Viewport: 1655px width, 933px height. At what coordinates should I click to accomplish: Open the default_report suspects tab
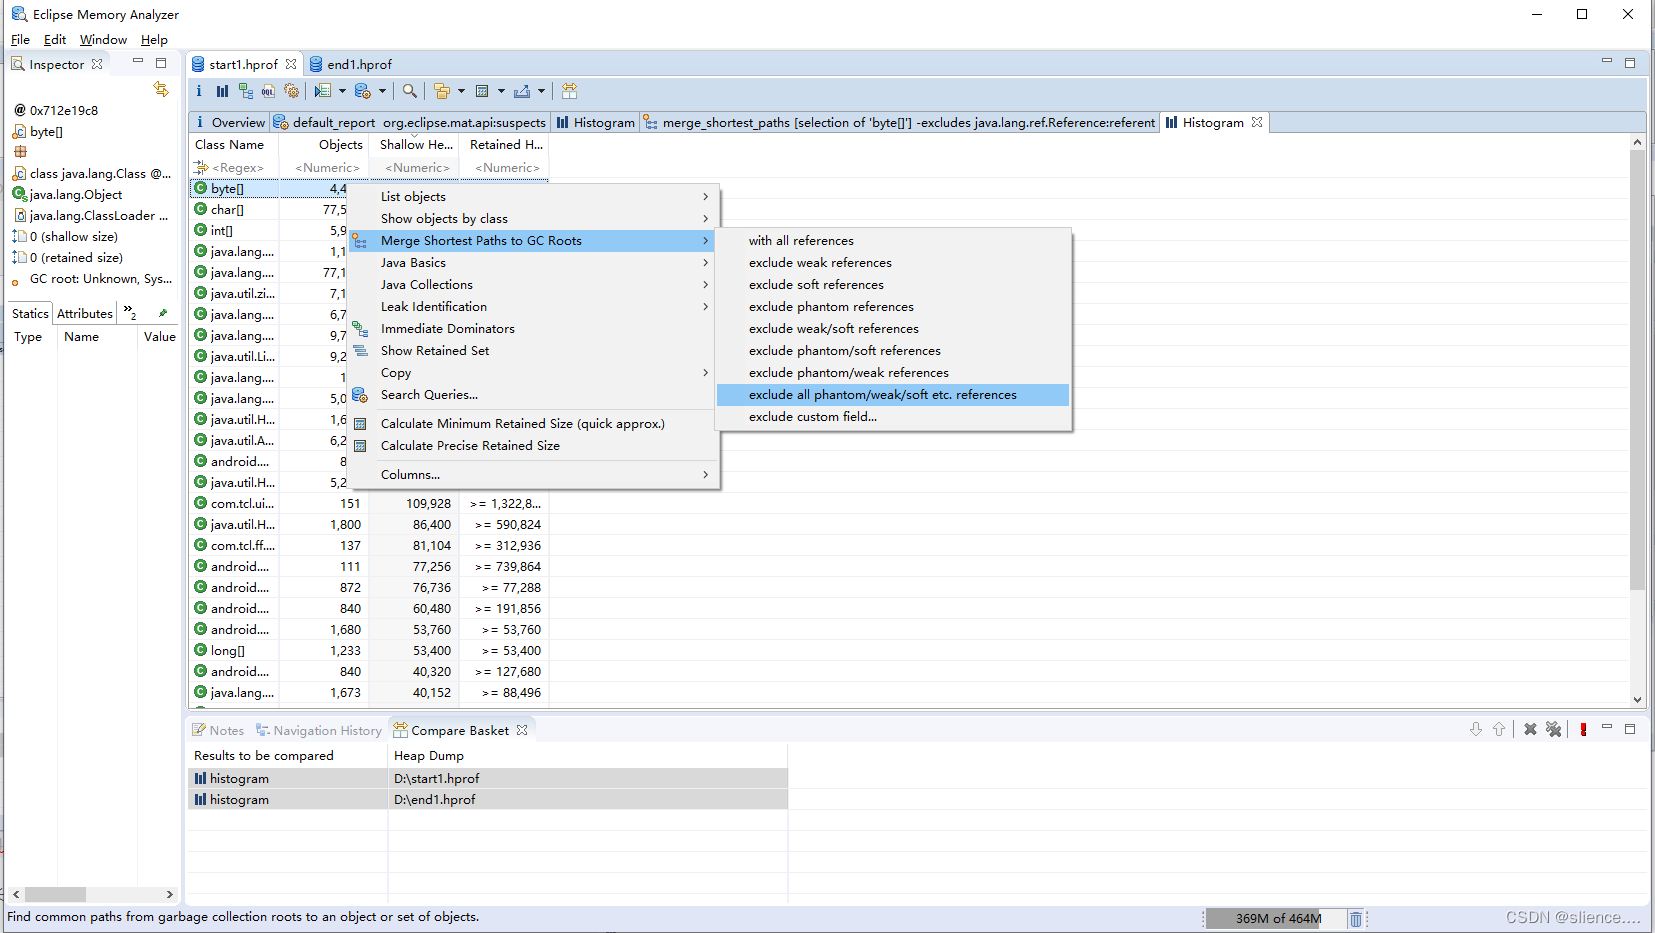coord(410,122)
